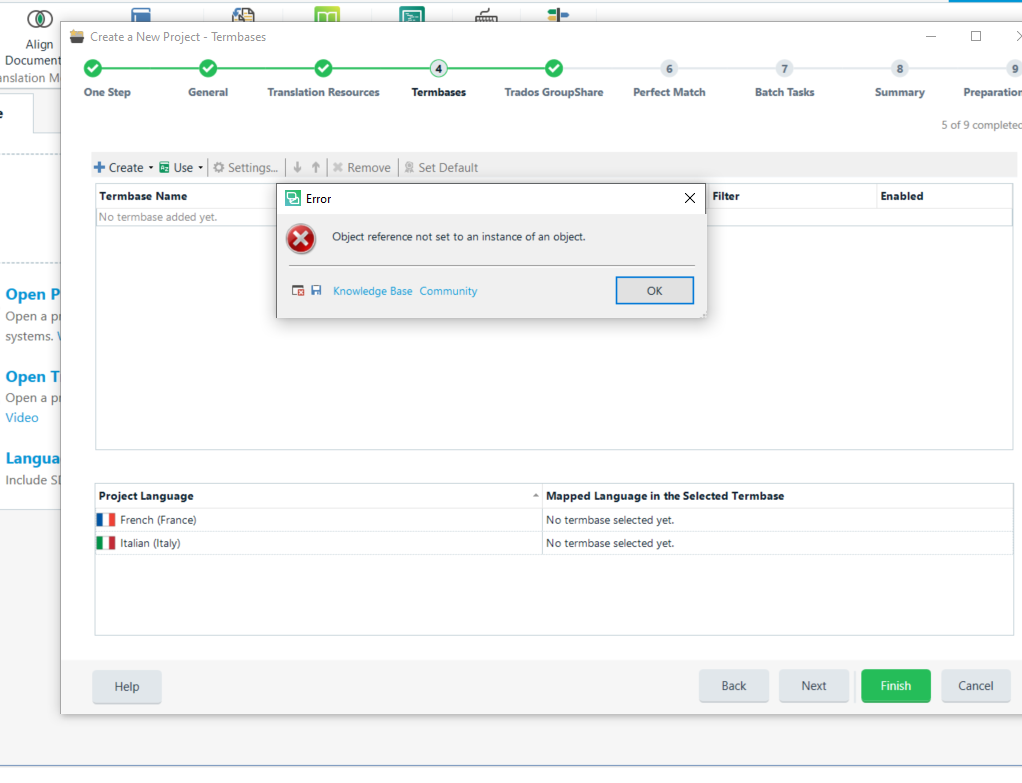The image size is (1022, 783).
Task: Click the Create termbase button
Action: coord(119,168)
